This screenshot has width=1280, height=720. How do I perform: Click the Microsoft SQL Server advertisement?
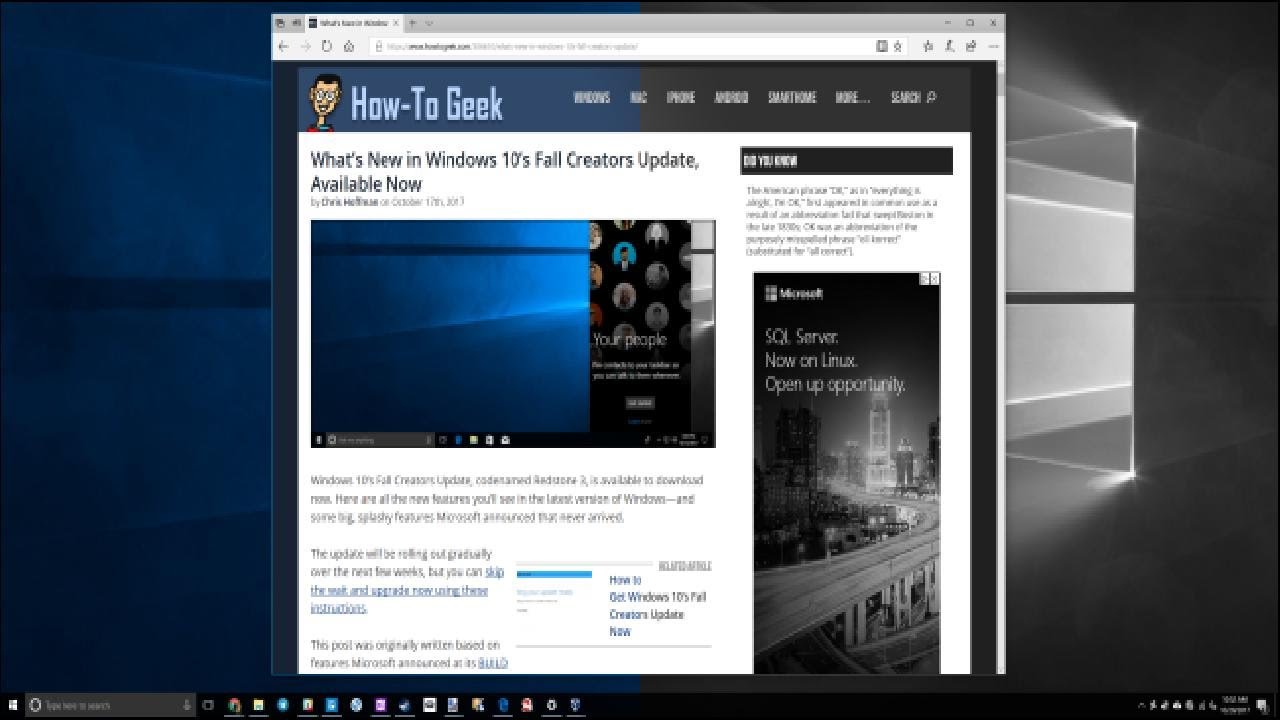pos(846,473)
